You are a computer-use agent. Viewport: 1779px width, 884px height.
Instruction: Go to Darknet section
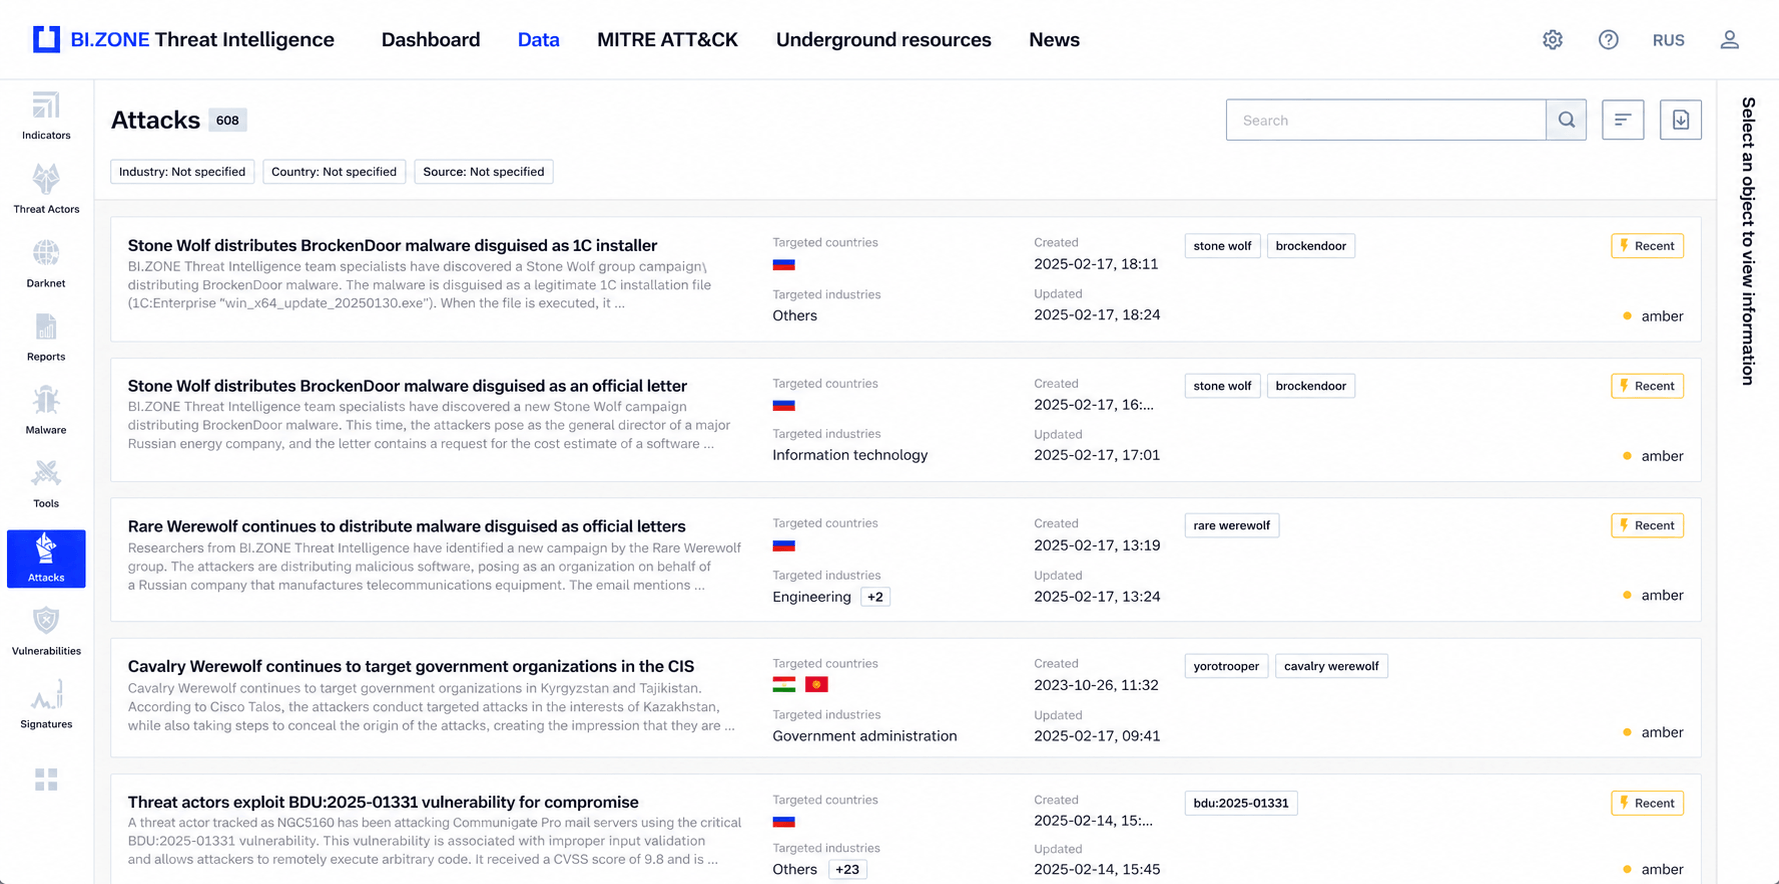point(46,264)
